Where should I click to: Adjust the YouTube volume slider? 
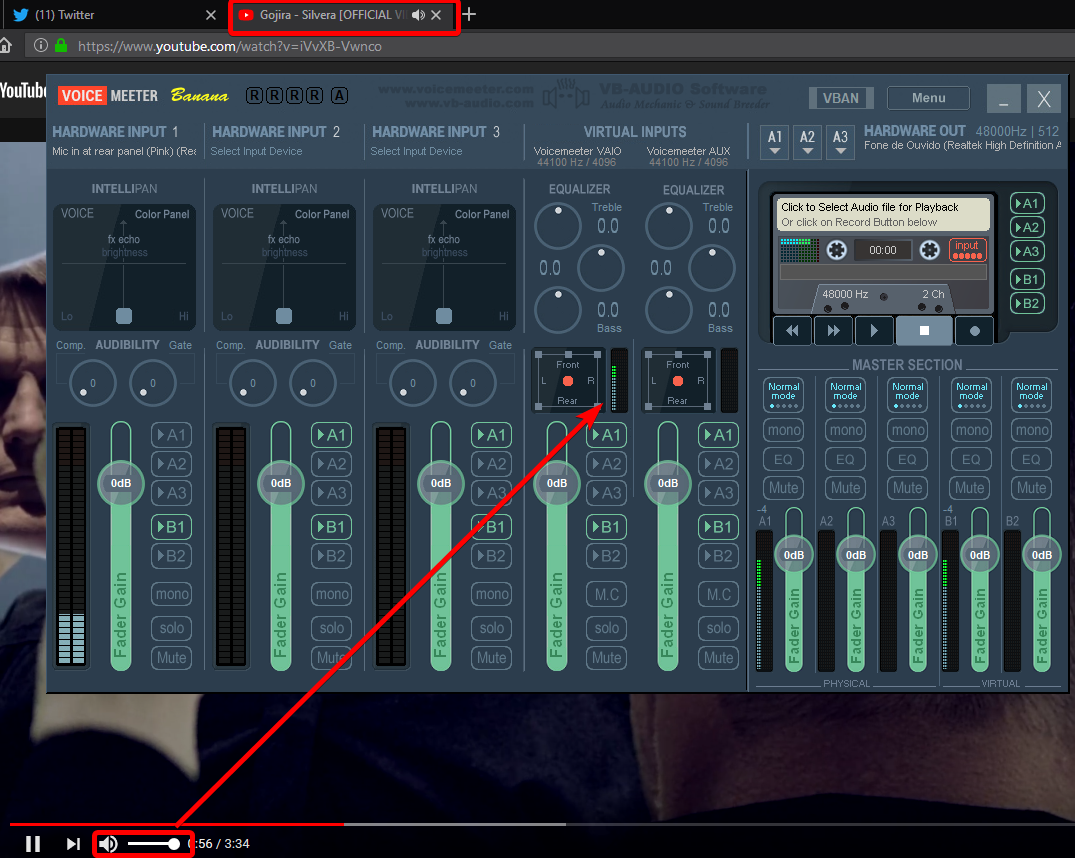coord(154,844)
